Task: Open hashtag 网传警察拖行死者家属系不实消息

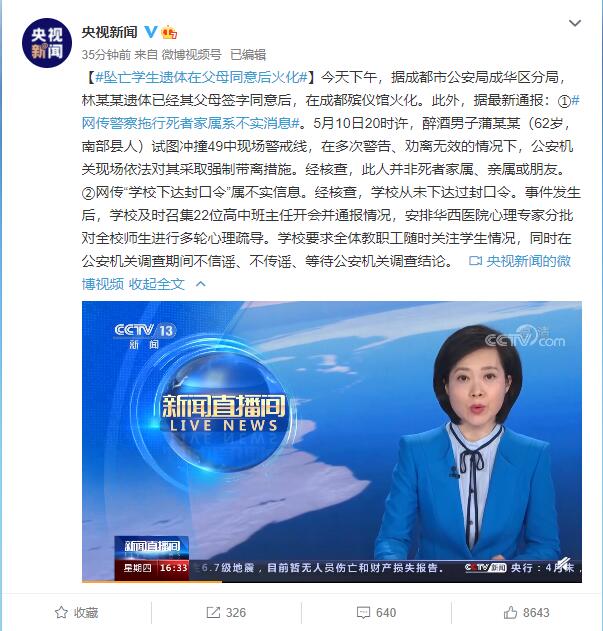Action: [x=191, y=123]
